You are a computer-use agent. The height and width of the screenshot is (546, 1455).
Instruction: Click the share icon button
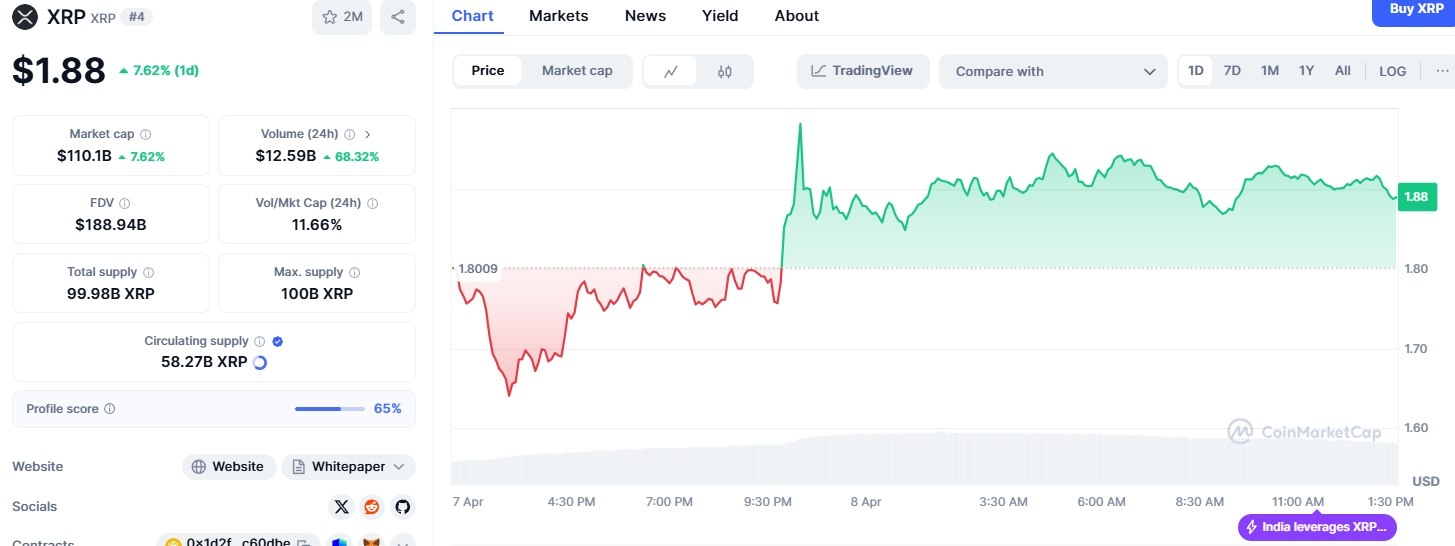point(398,17)
